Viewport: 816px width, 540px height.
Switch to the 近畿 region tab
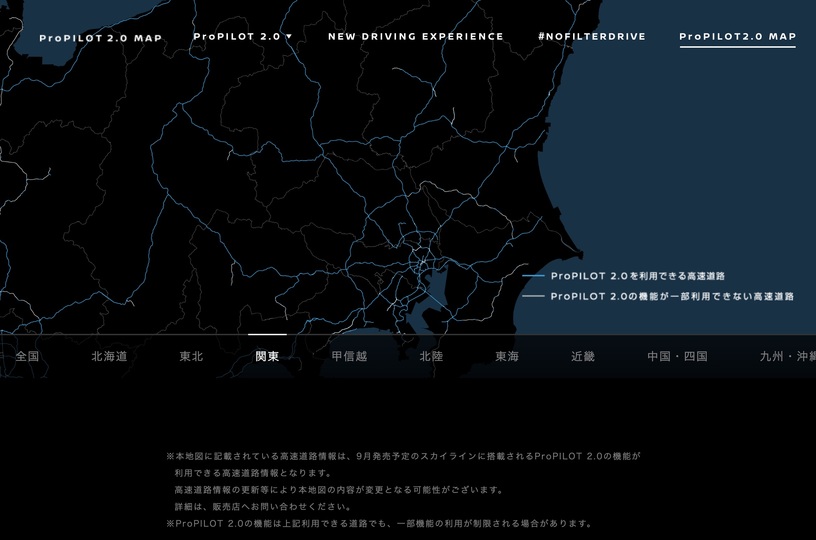click(583, 356)
